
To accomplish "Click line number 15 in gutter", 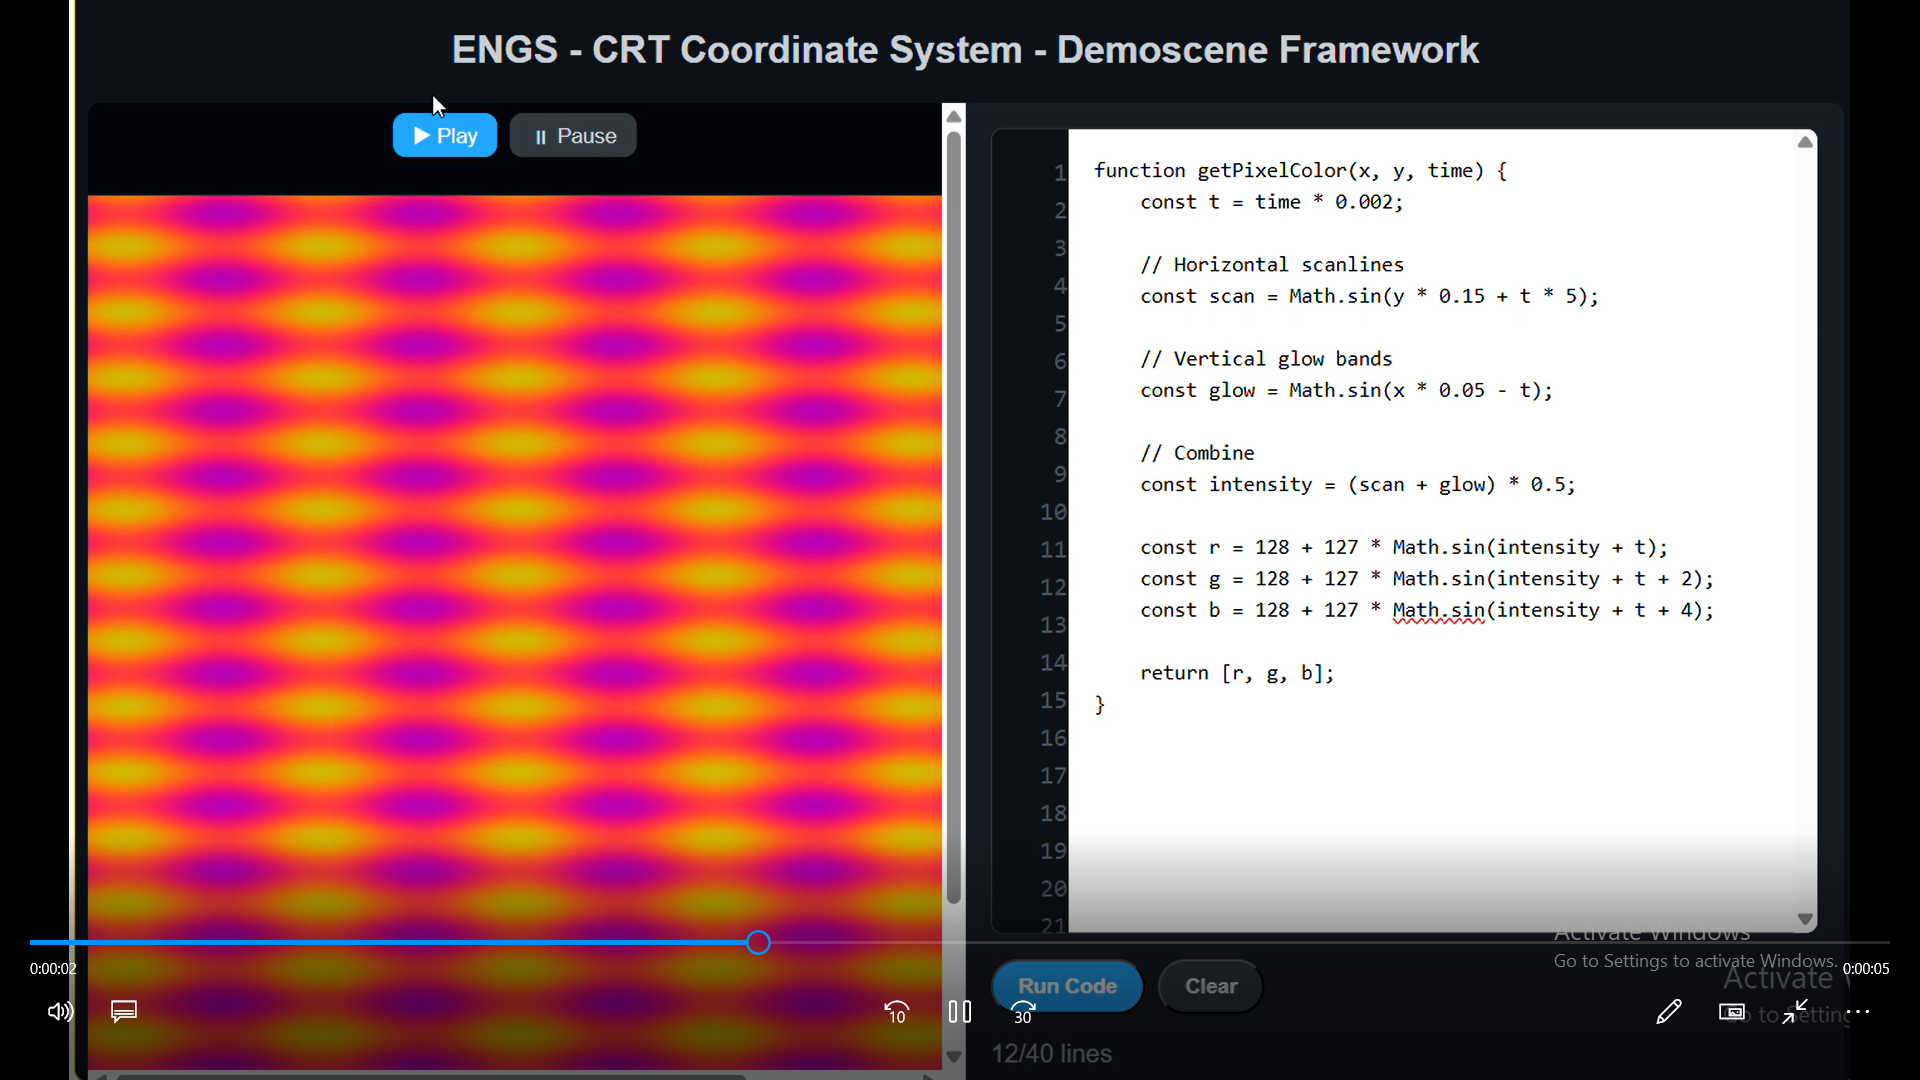I will pos(1053,700).
